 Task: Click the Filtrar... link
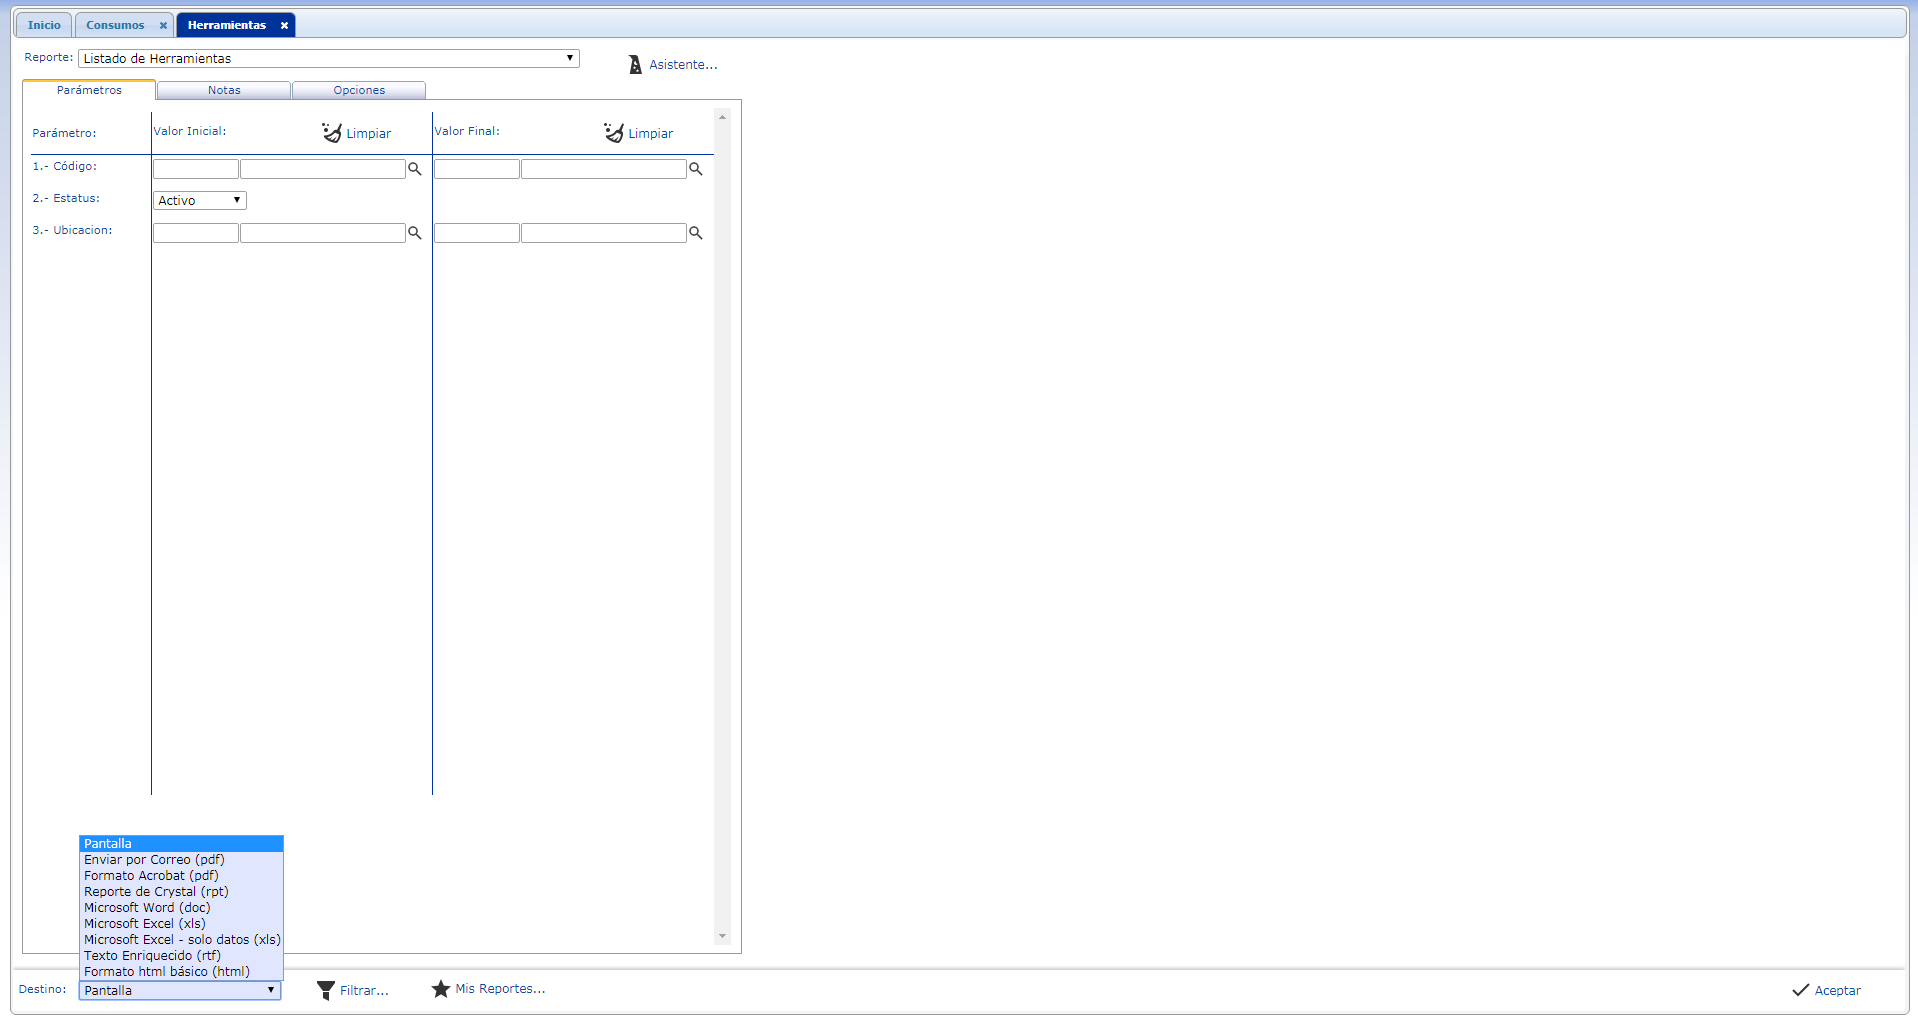pos(364,991)
